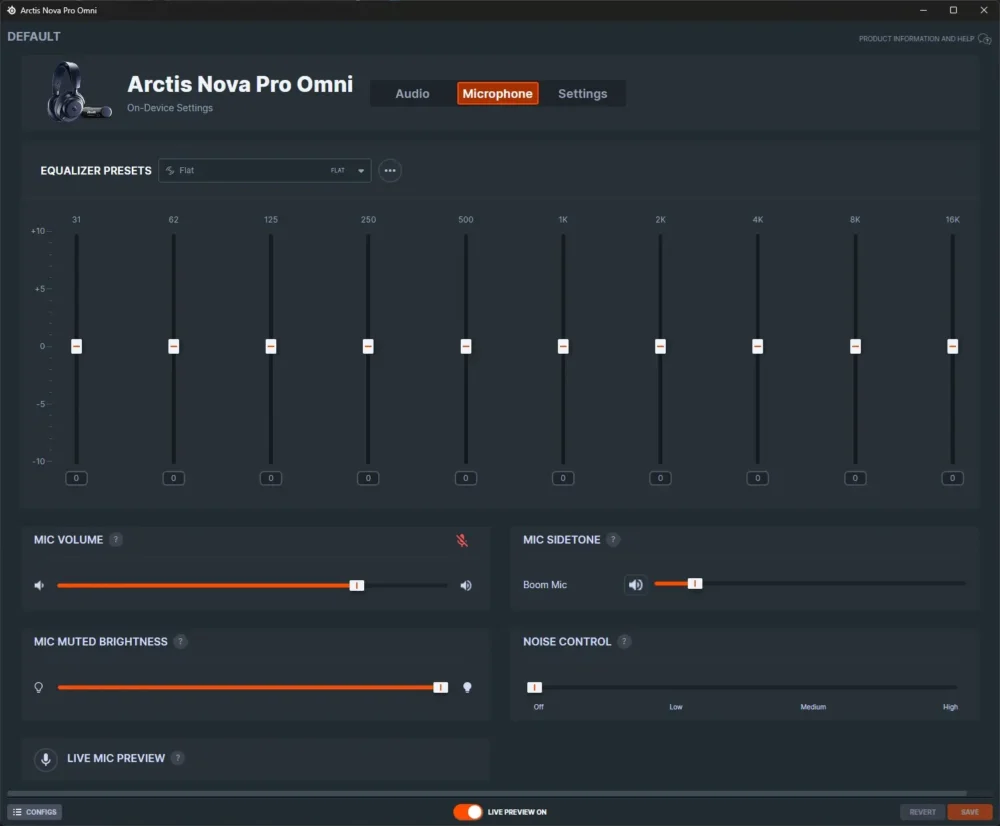
Task: Click the 500 Hz equalizer slider handle
Action: tap(466, 346)
